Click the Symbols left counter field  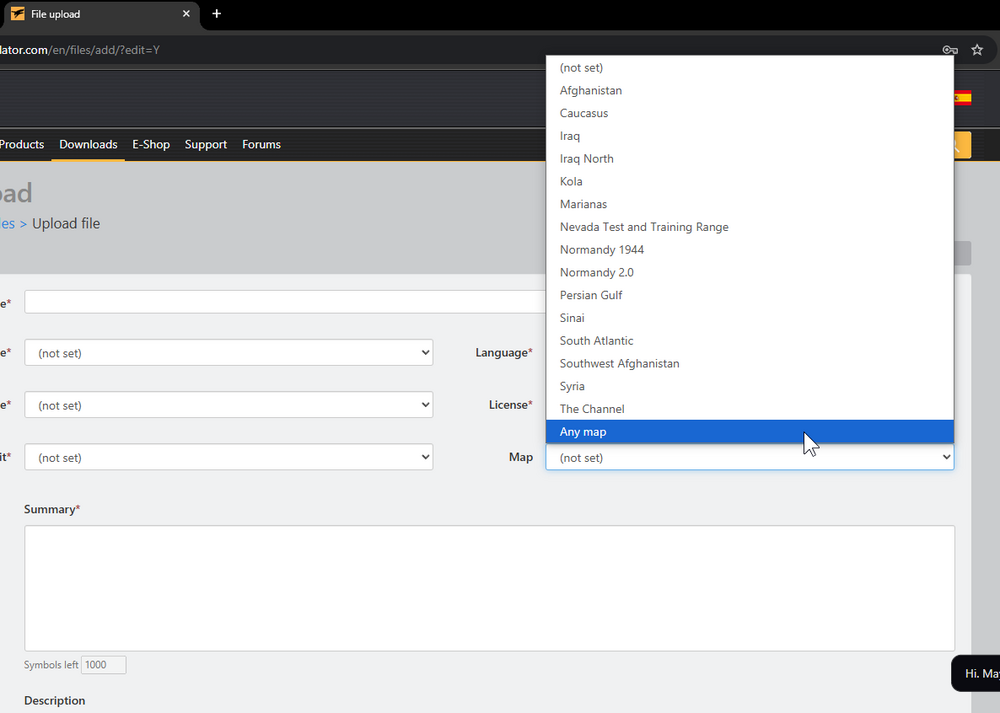[103, 665]
